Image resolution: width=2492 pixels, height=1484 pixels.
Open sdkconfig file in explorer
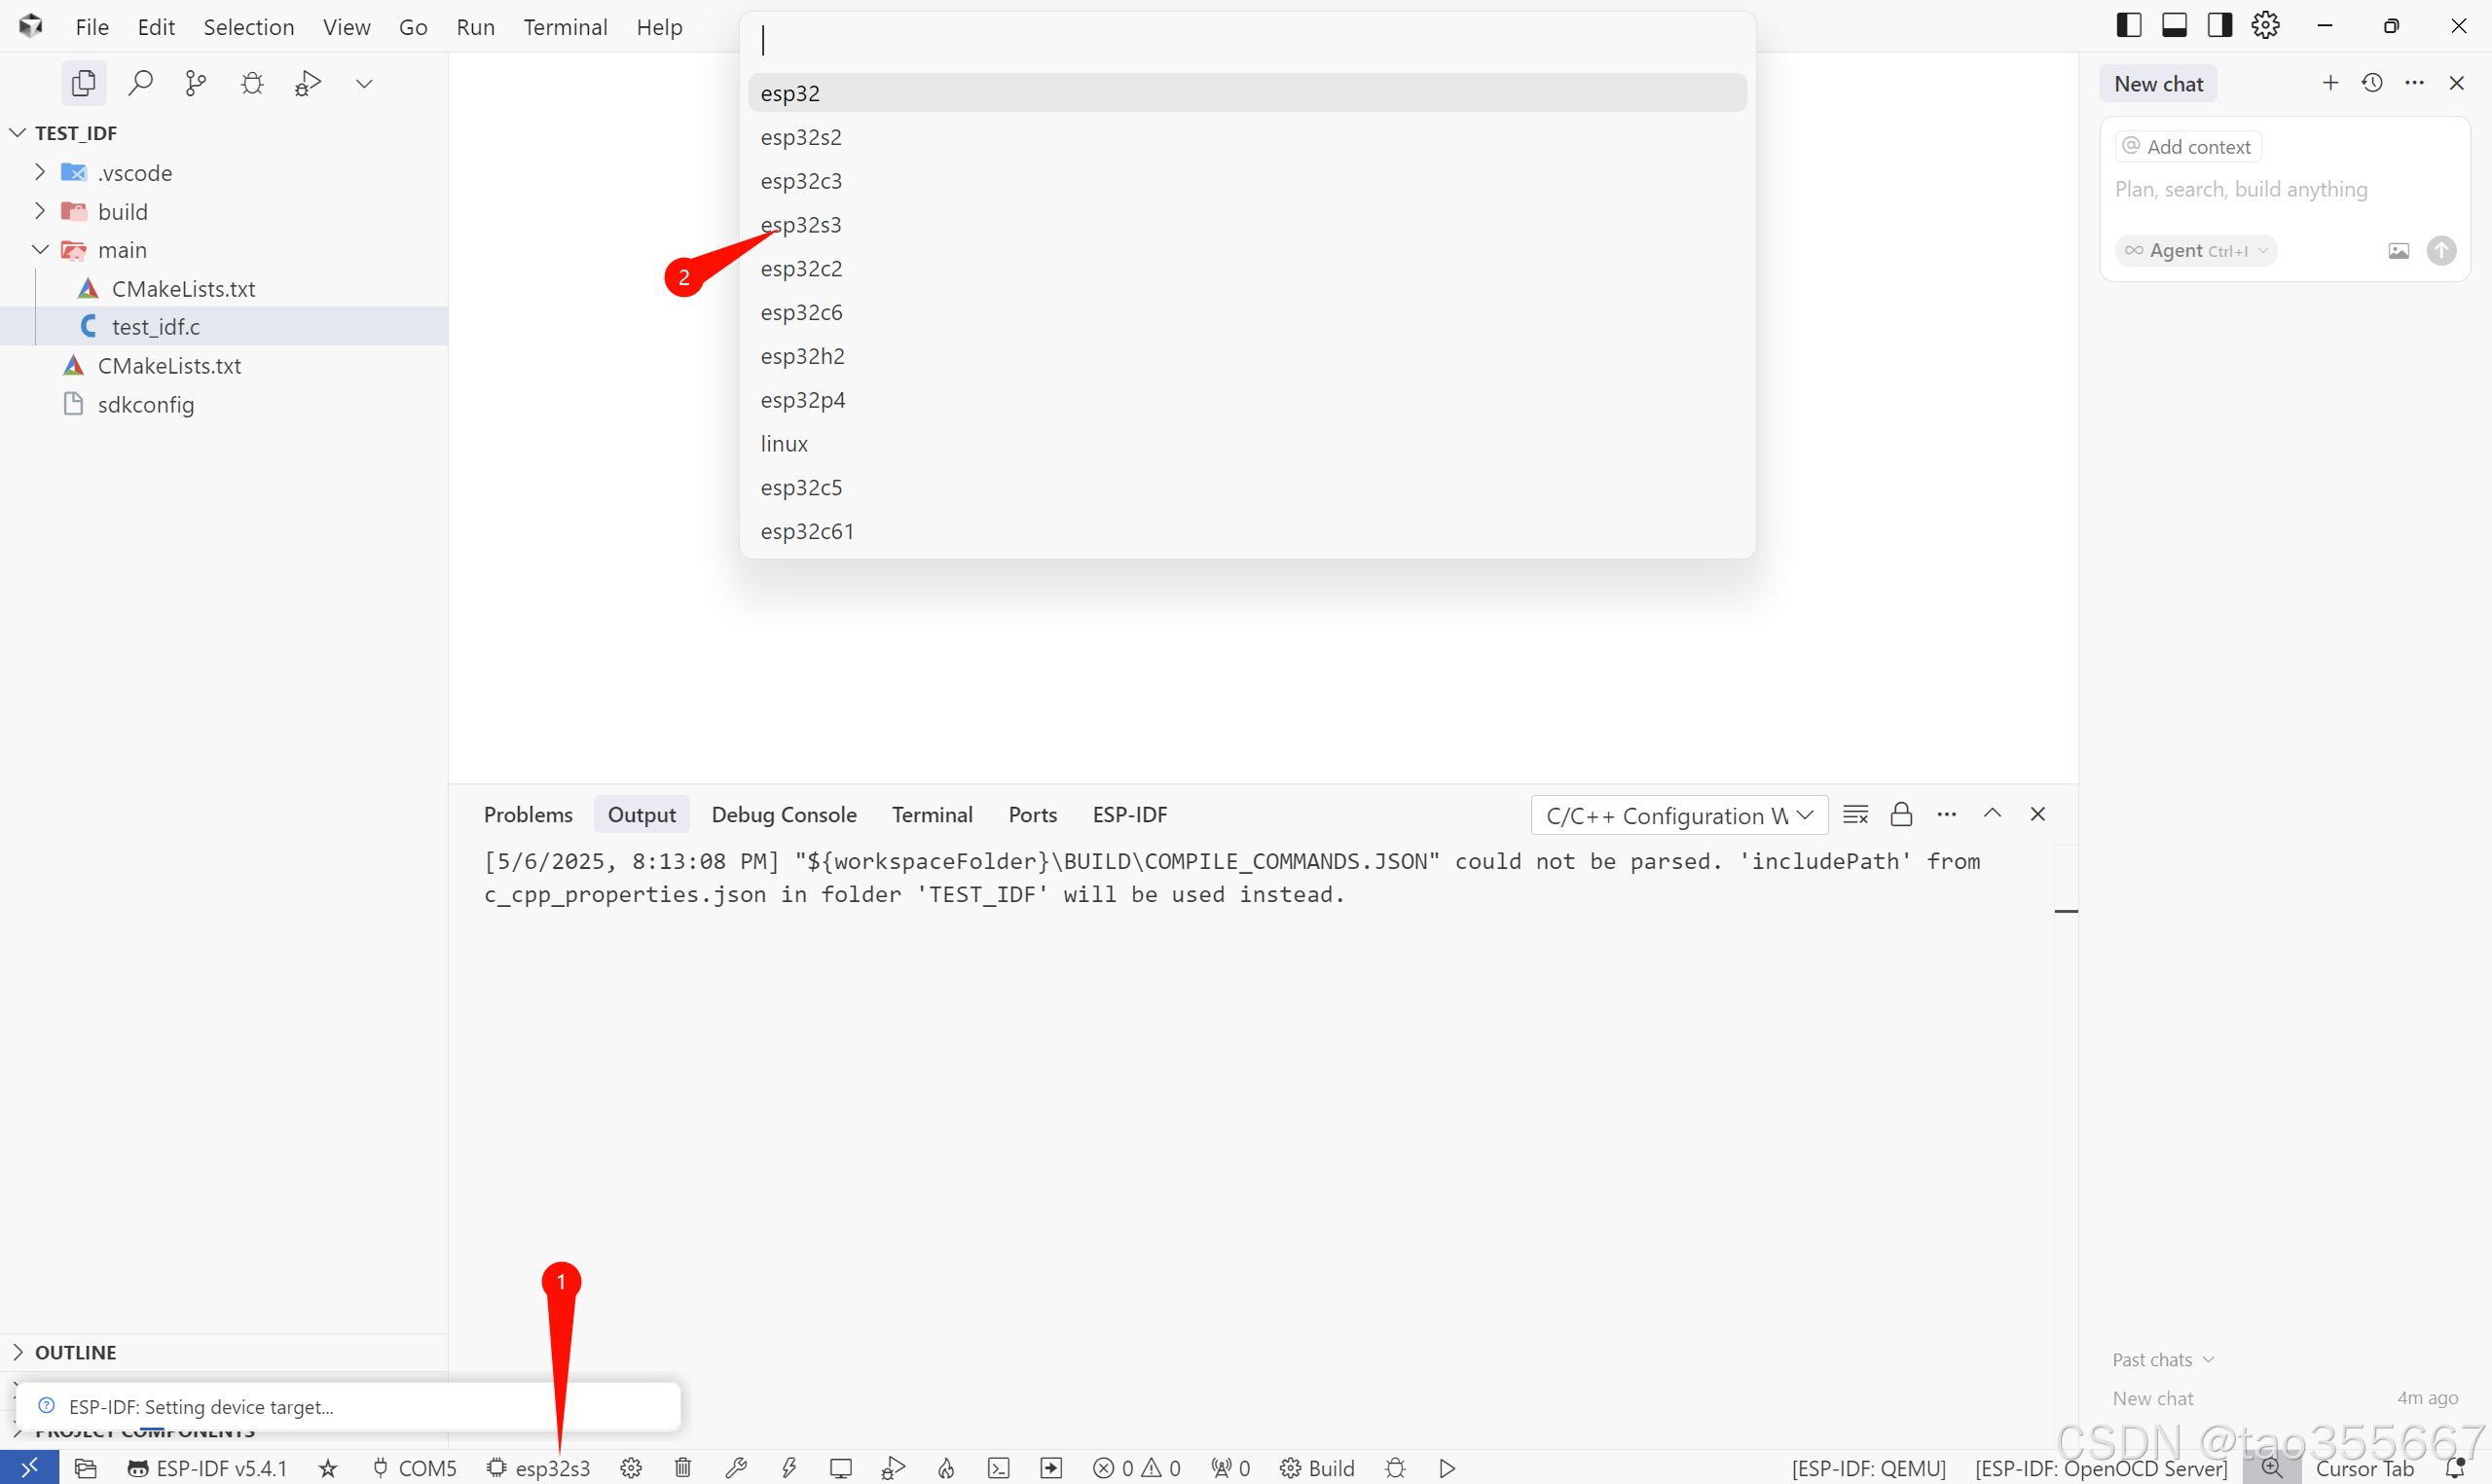(146, 404)
